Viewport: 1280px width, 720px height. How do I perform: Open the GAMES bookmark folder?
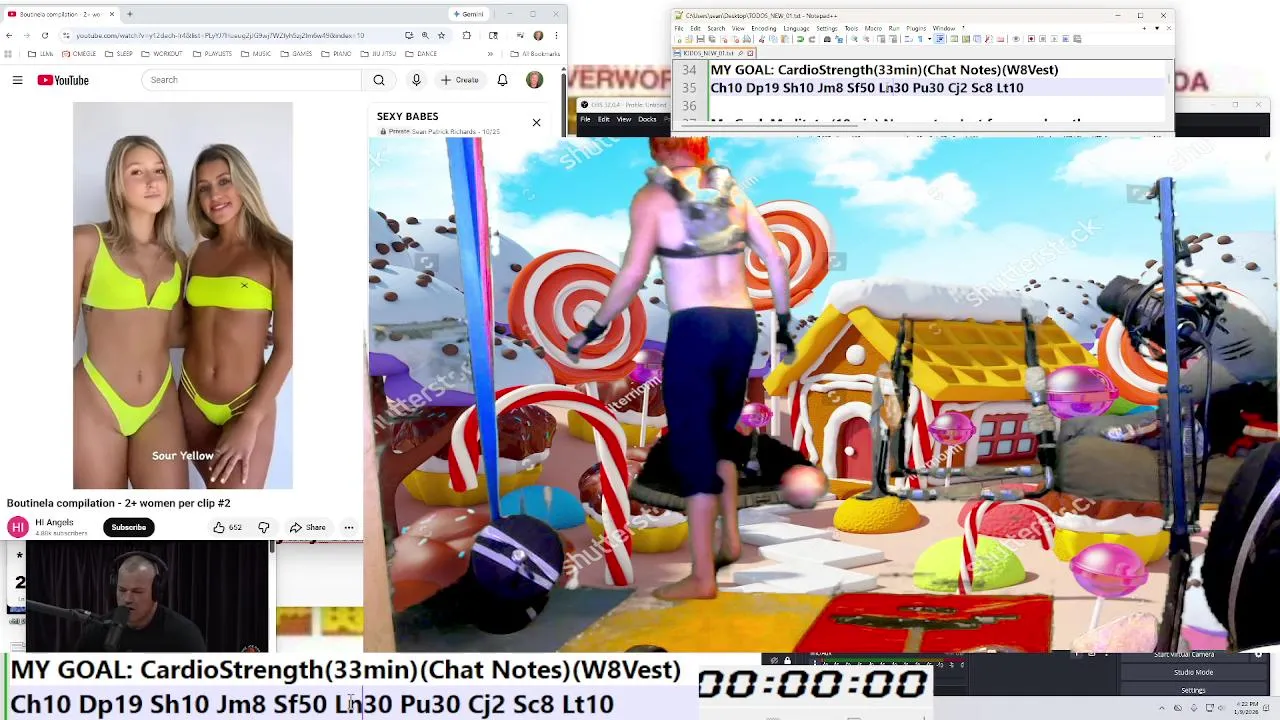(x=297, y=54)
